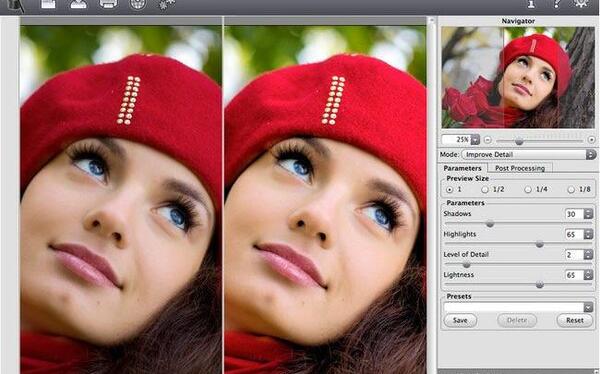Screen dimensions: 600x374
Task: Click the scroll arrow above the image scrollbar
Action: 431,21
